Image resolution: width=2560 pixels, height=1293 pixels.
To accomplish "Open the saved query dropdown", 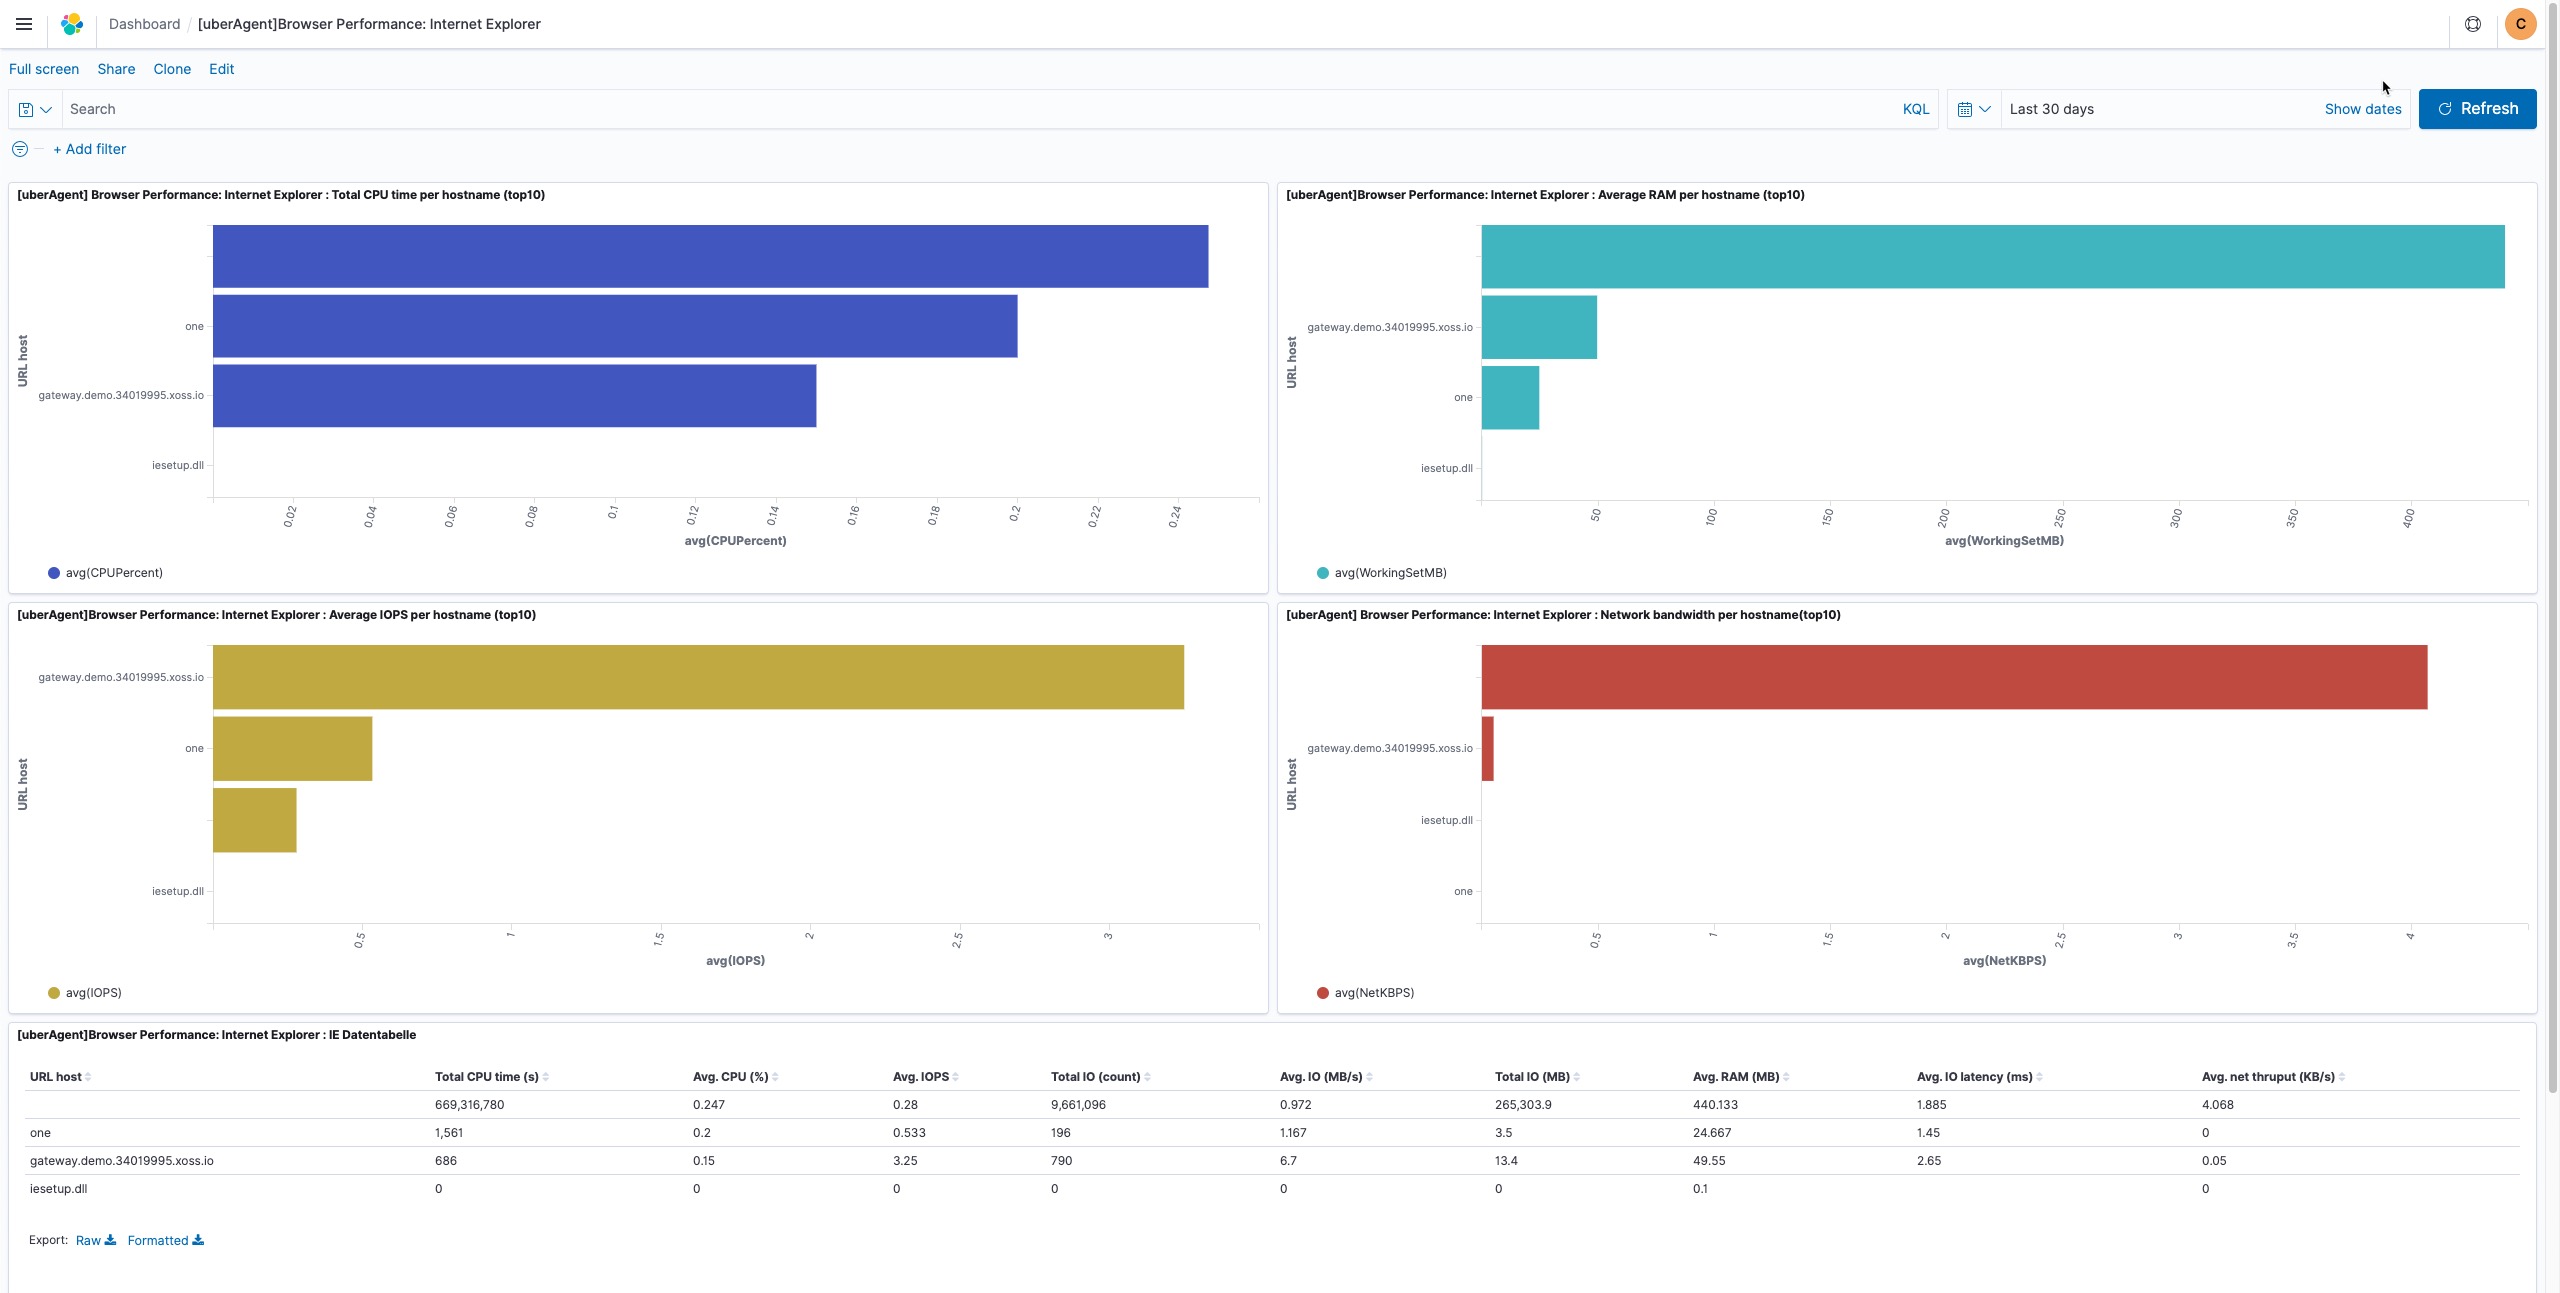I will click(35, 109).
